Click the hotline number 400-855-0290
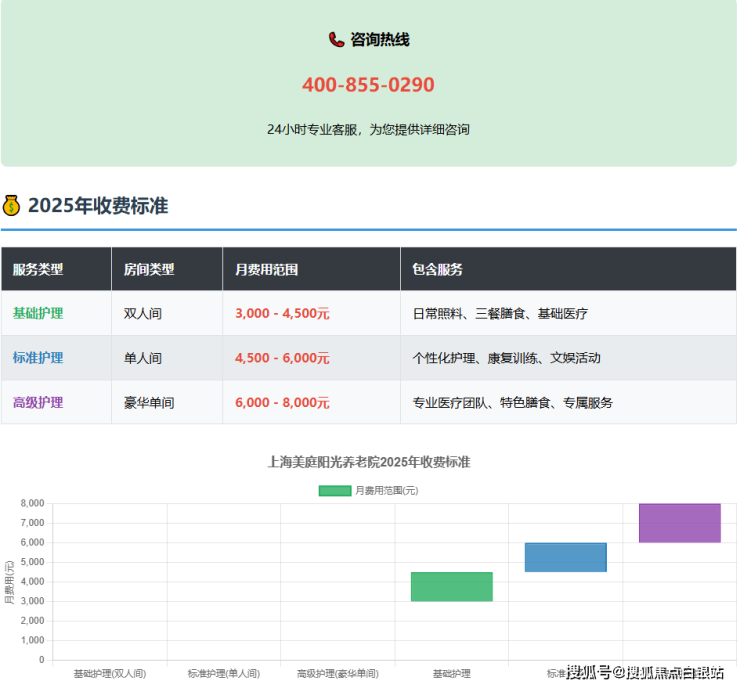The image size is (740, 688). pyautogui.click(x=368, y=85)
